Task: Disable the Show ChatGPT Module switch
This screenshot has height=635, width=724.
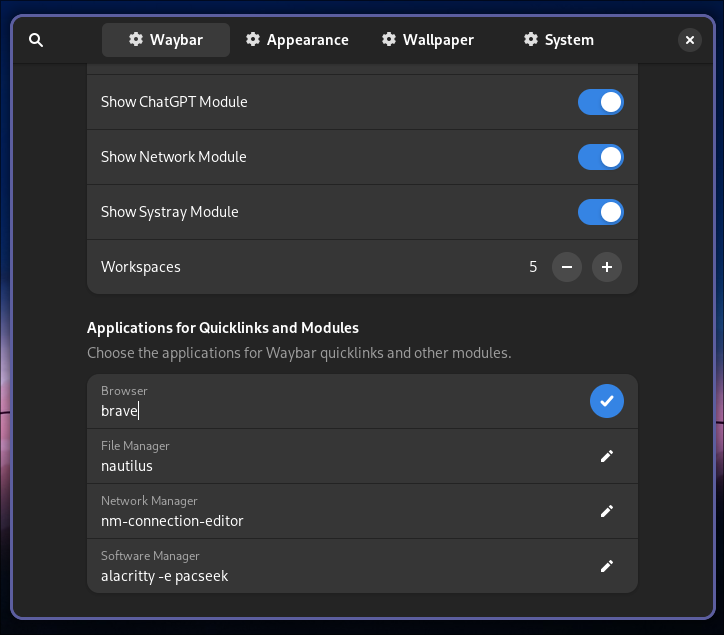Action: 600,102
